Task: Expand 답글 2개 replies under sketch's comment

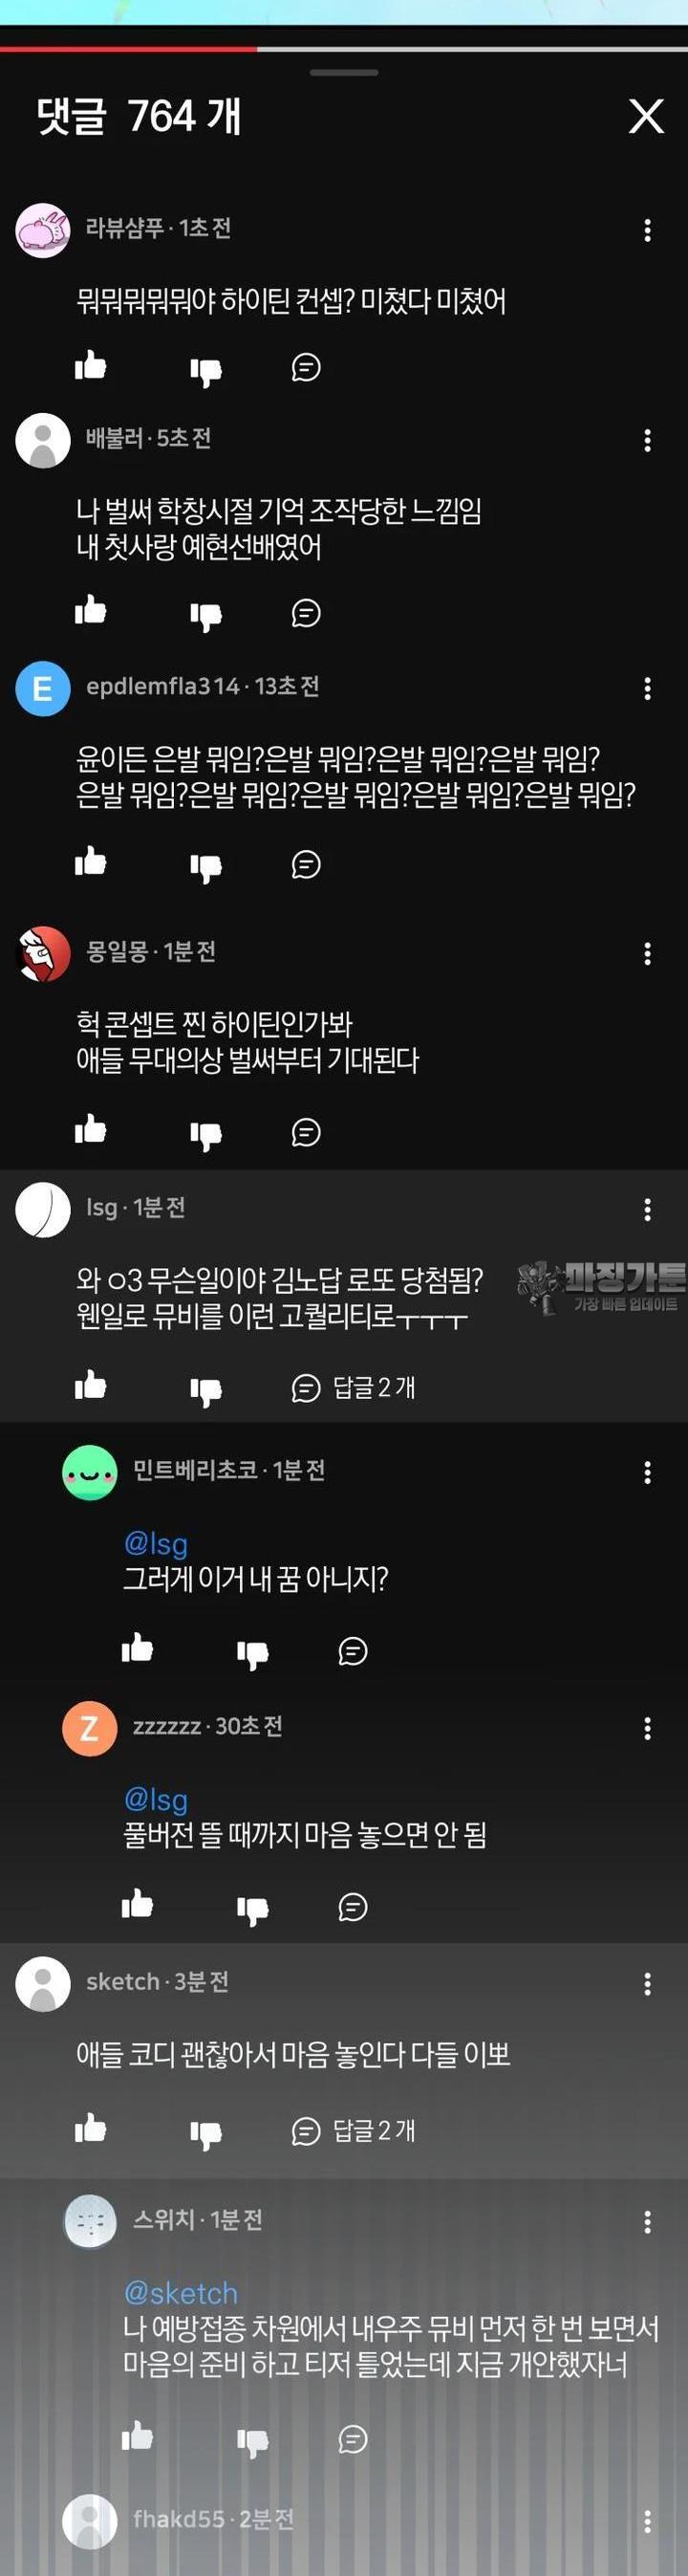Action: click(x=353, y=2131)
